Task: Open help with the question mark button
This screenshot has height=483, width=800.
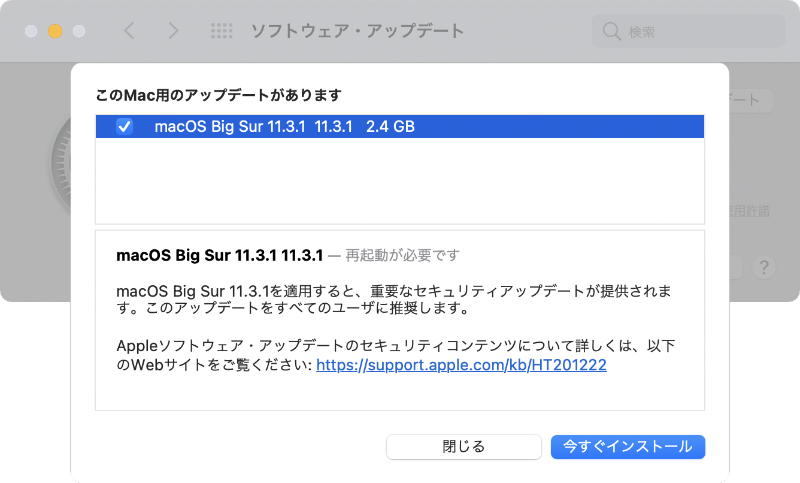Action: [764, 267]
